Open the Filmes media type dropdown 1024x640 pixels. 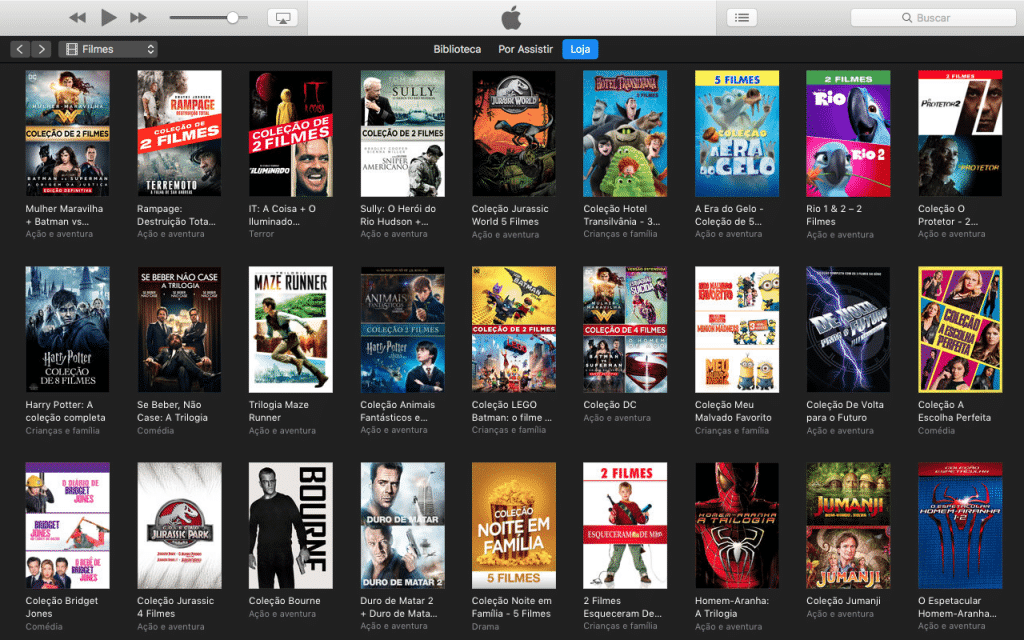(x=108, y=49)
